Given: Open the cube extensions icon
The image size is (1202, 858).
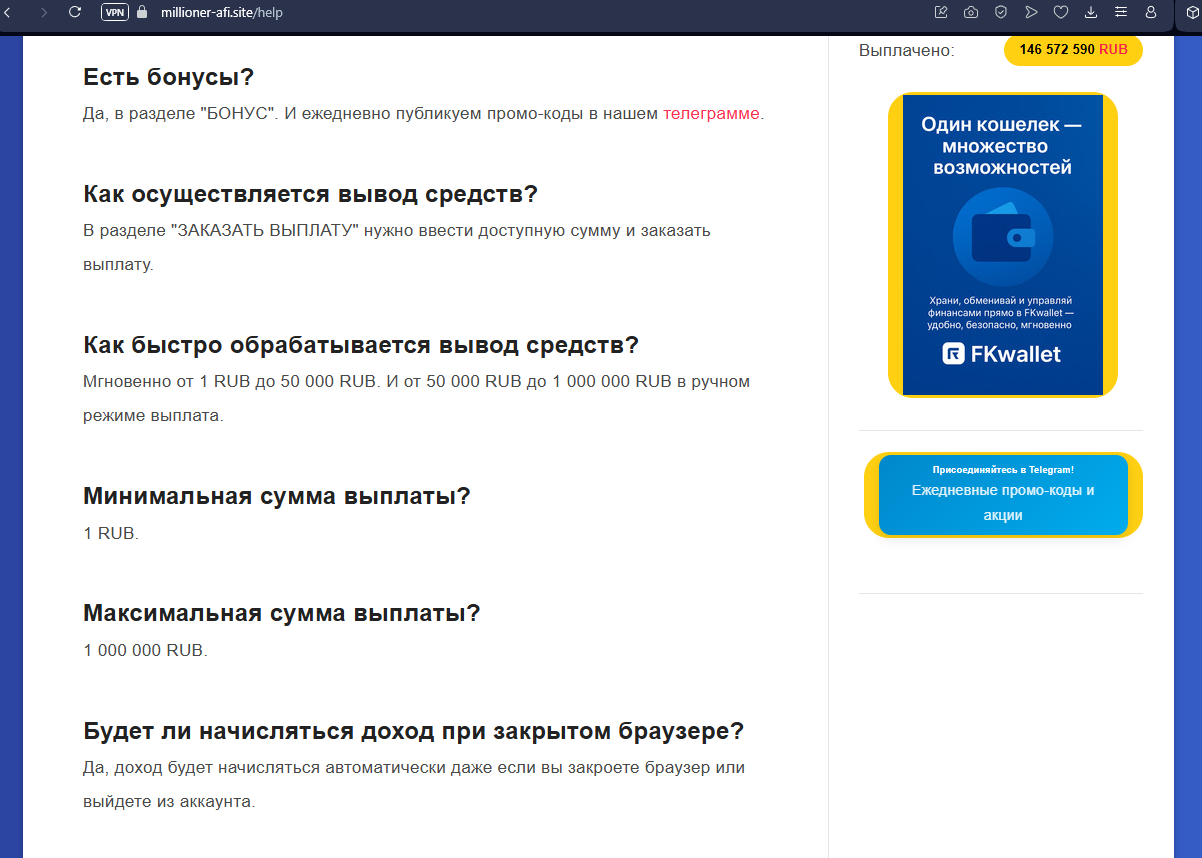Looking at the screenshot, I should click(1192, 12).
